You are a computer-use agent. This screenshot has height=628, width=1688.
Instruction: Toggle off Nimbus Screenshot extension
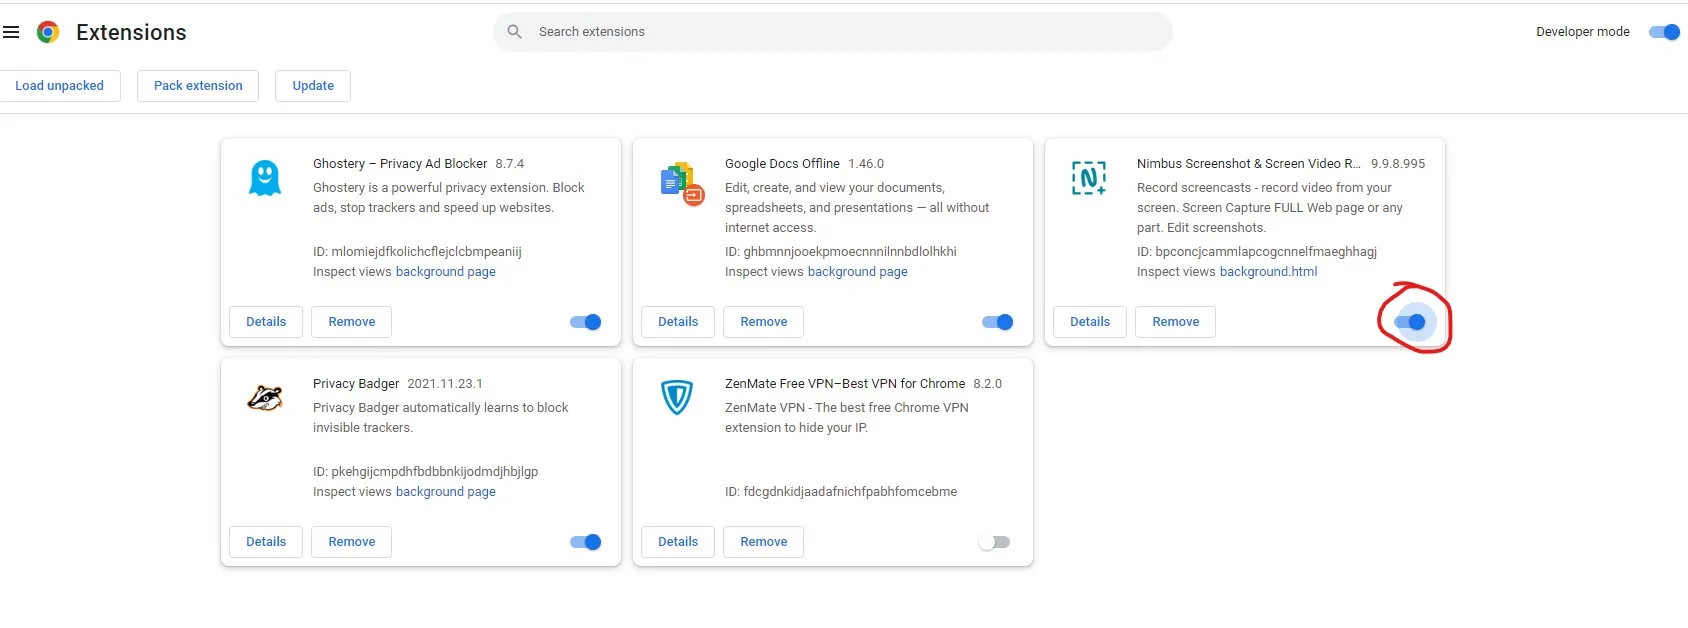coord(1410,322)
